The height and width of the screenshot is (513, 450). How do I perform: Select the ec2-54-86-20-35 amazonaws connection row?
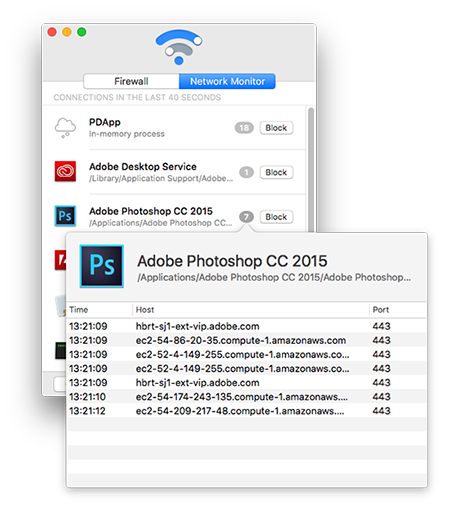(x=247, y=340)
